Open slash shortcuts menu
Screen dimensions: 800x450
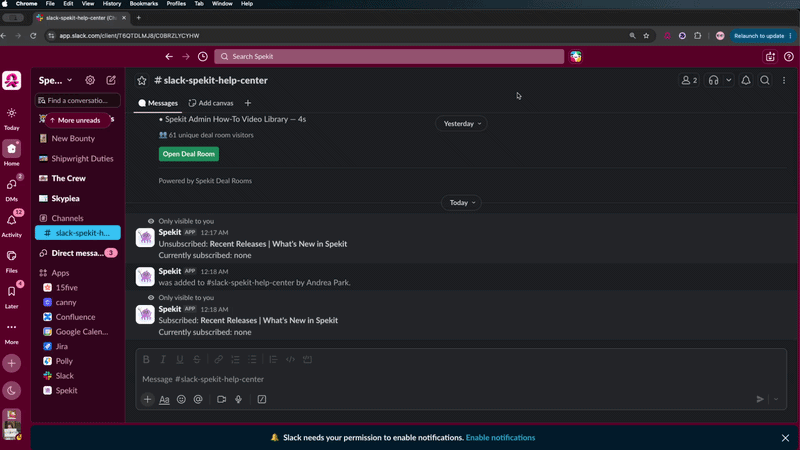[x=262, y=399]
